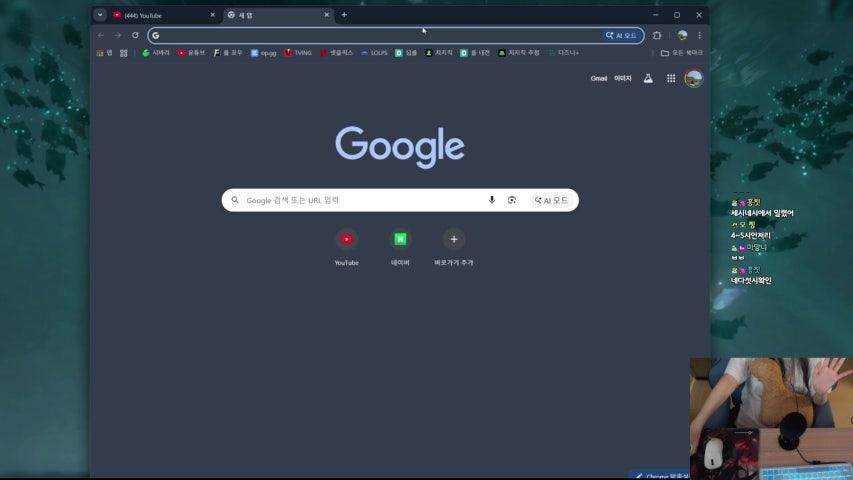Select the new tab labeled 새 탭

tap(277, 15)
